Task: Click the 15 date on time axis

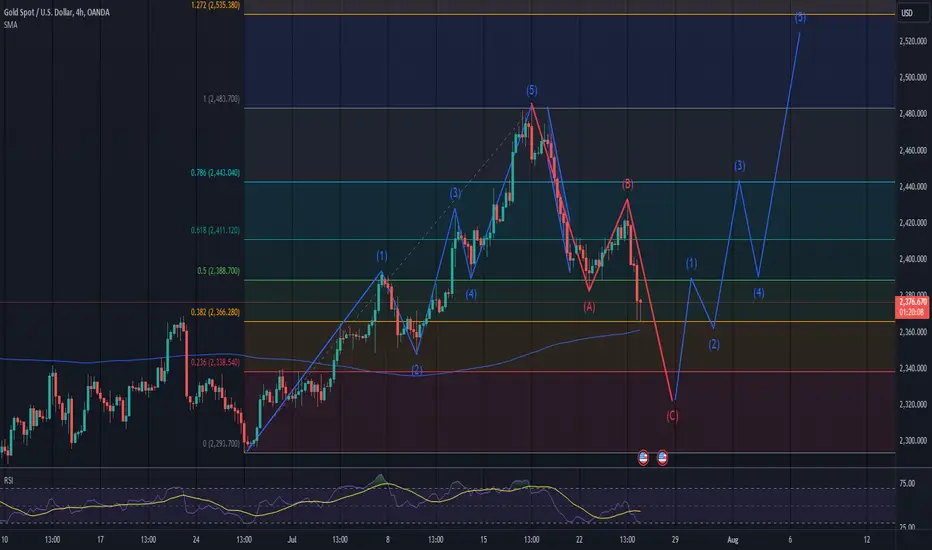Action: click(x=484, y=540)
